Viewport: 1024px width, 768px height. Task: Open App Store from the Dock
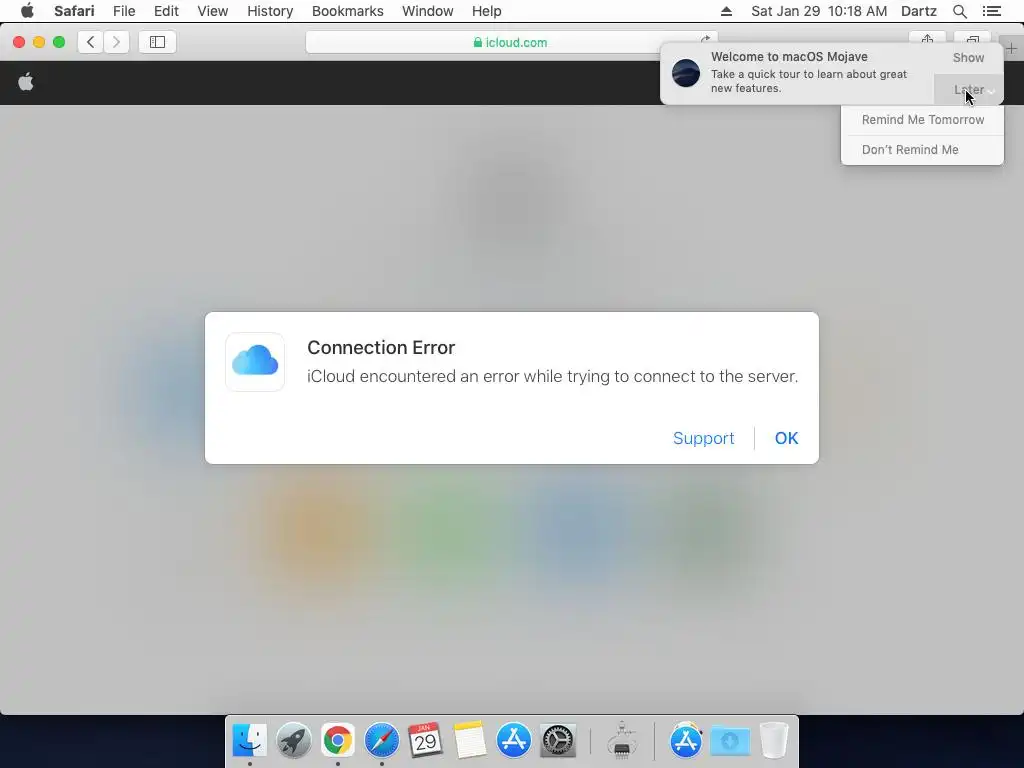514,741
